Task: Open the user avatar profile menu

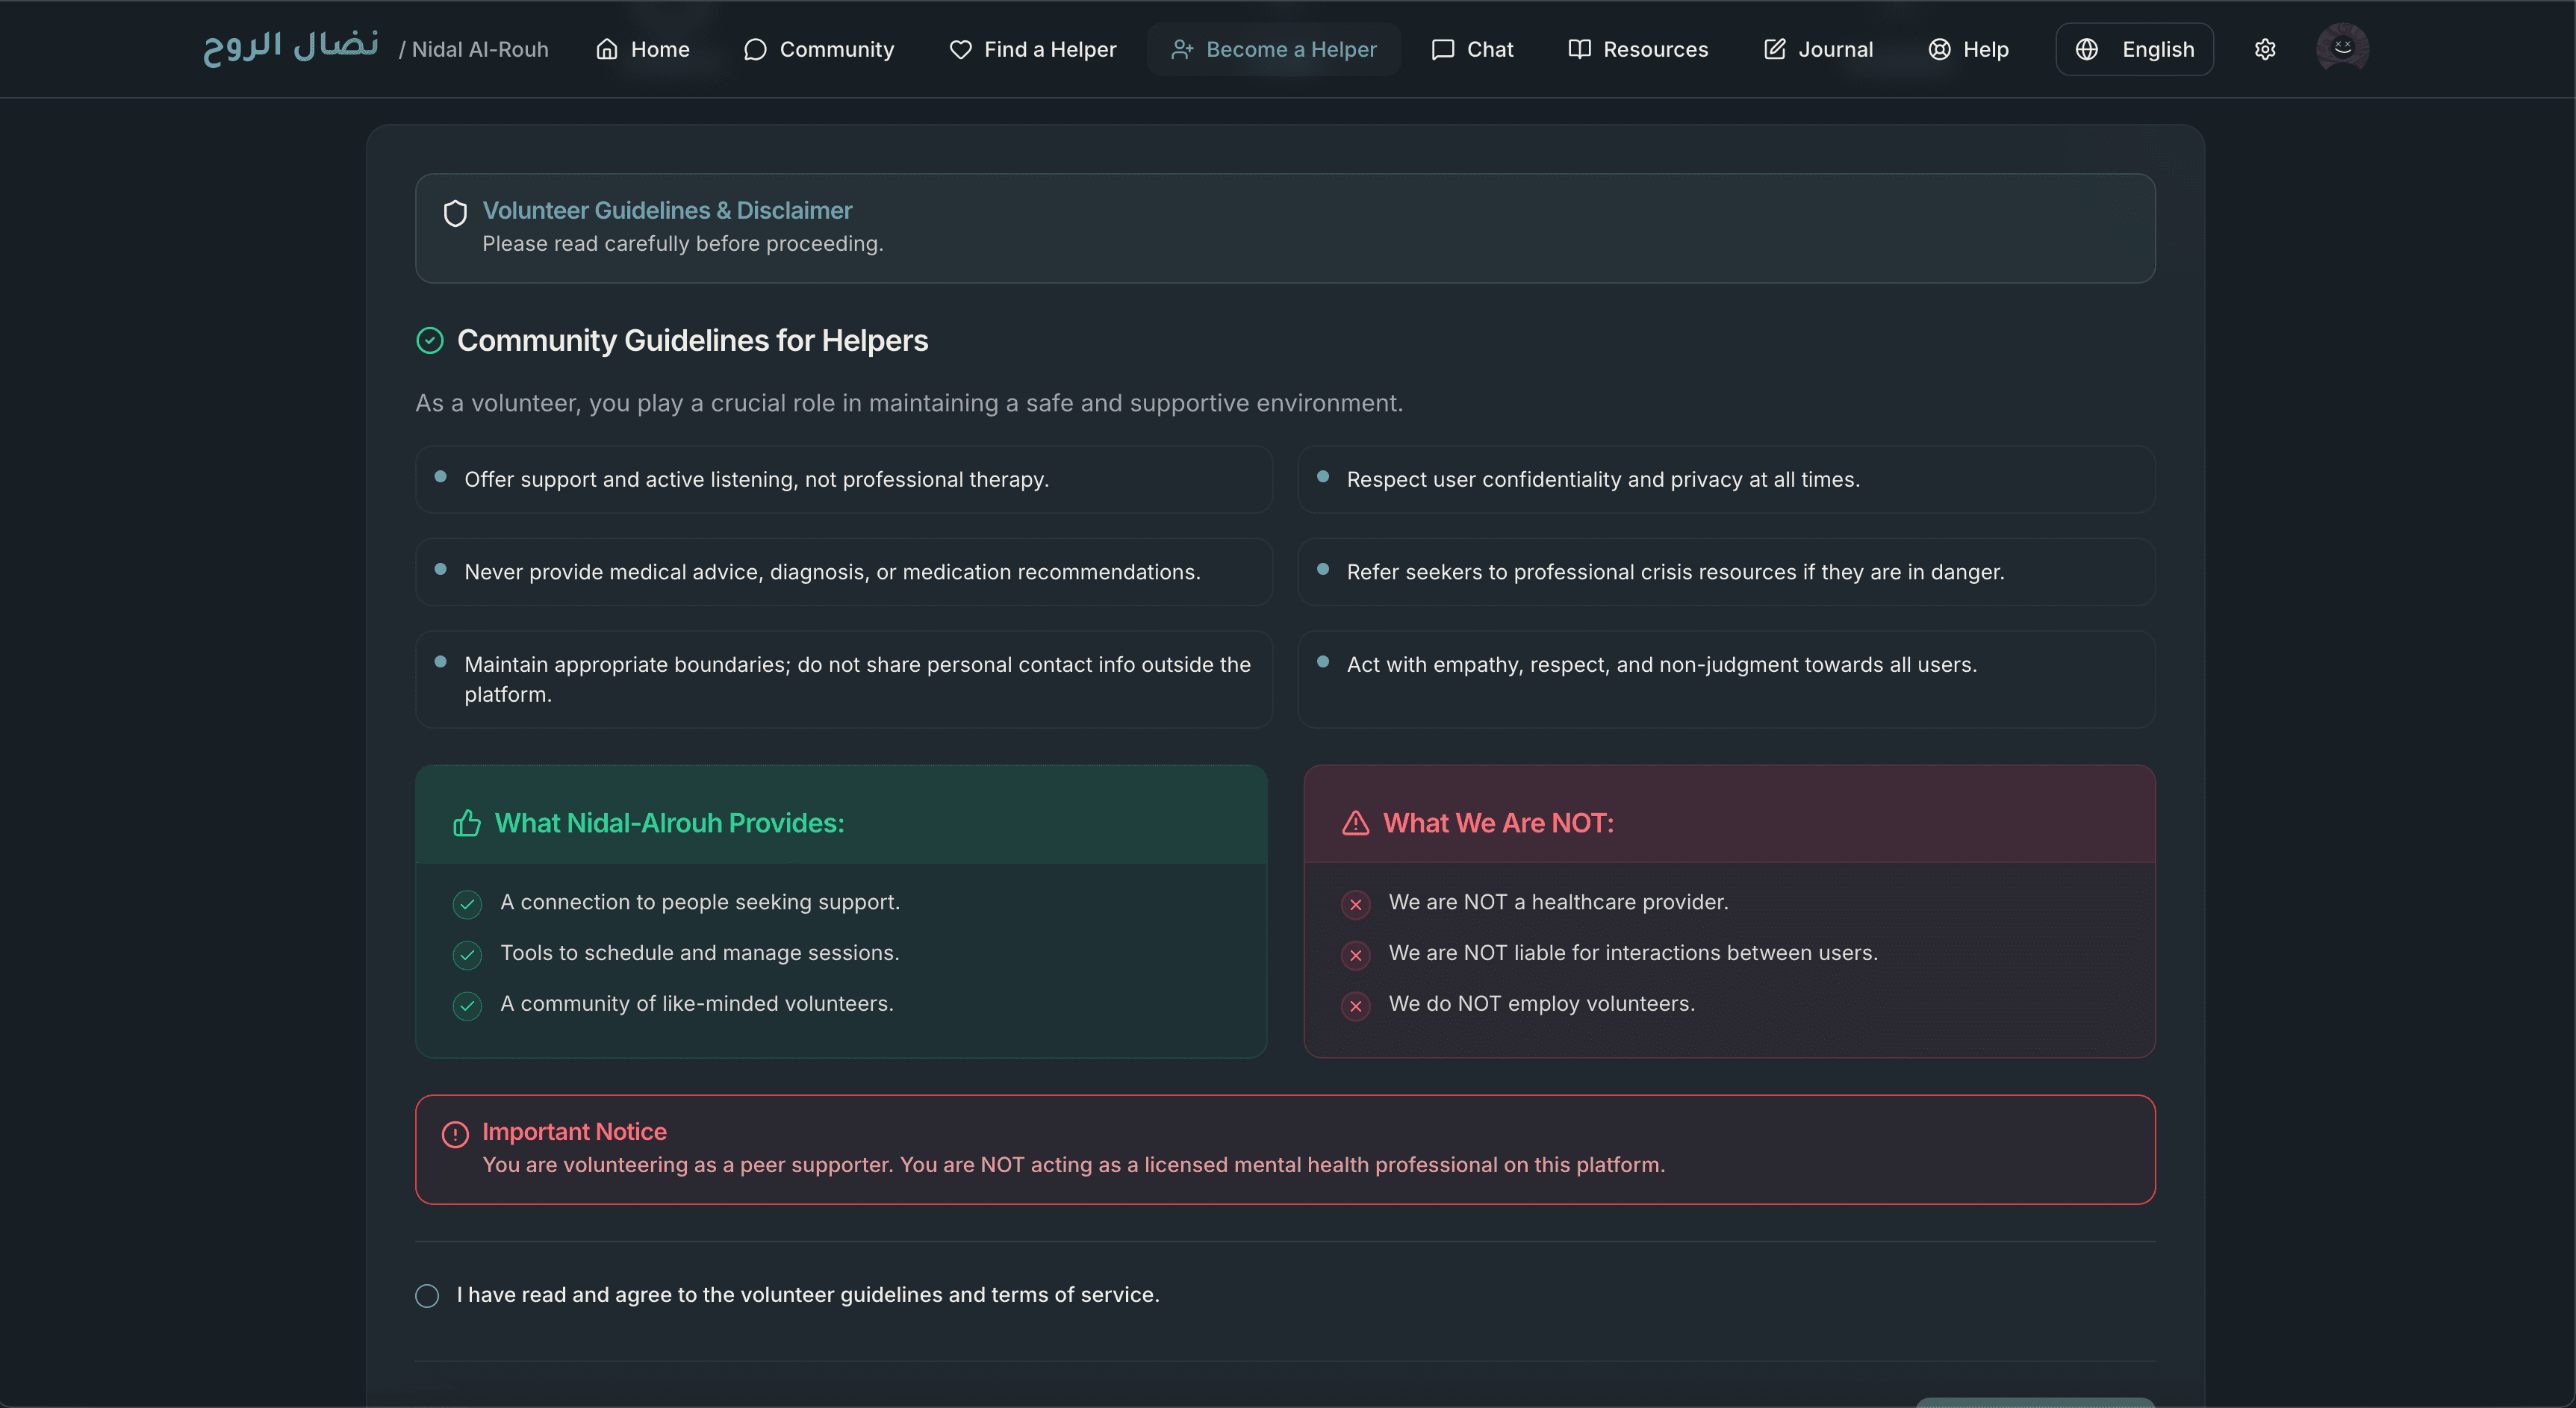Action: point(2342,48)
